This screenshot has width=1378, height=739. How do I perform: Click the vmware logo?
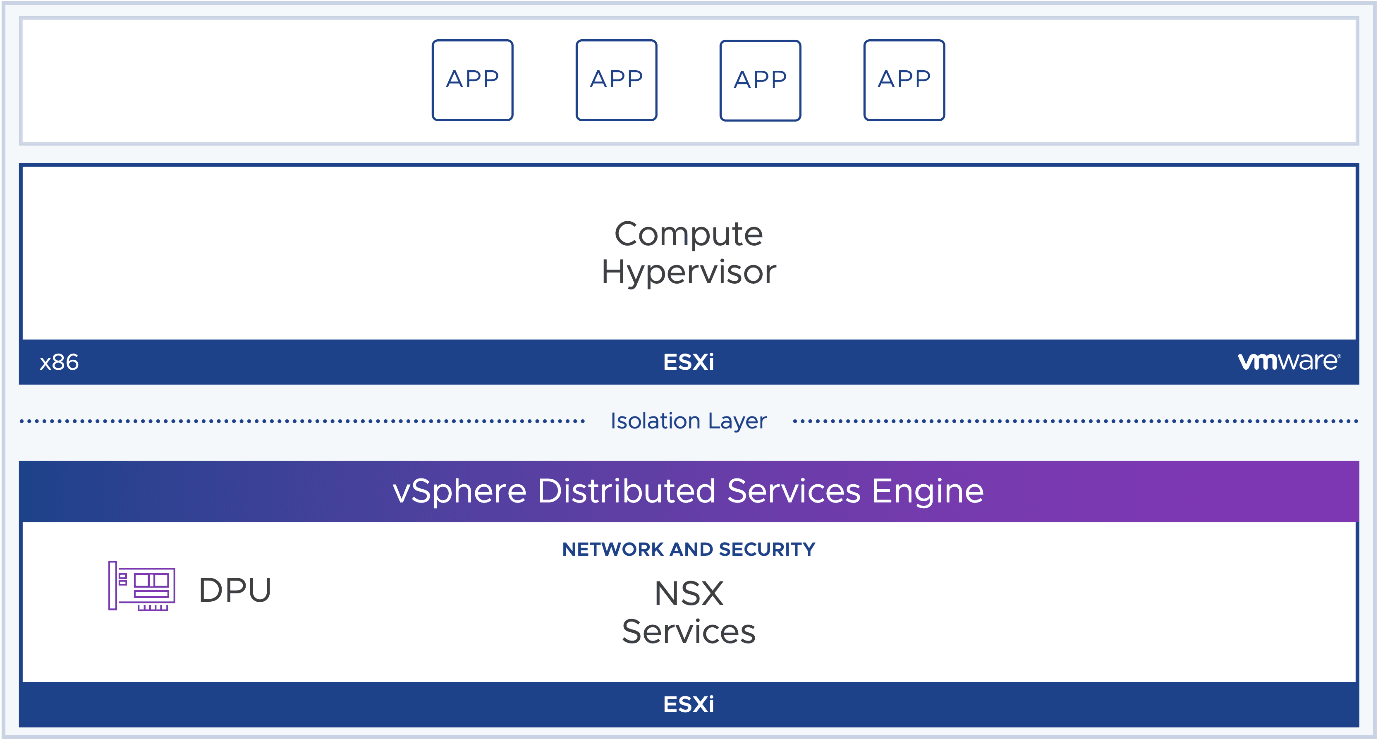[1287, 362]
